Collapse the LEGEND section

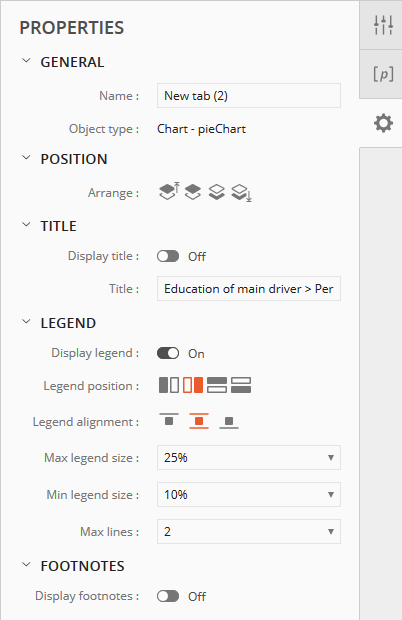pos(26,322)
